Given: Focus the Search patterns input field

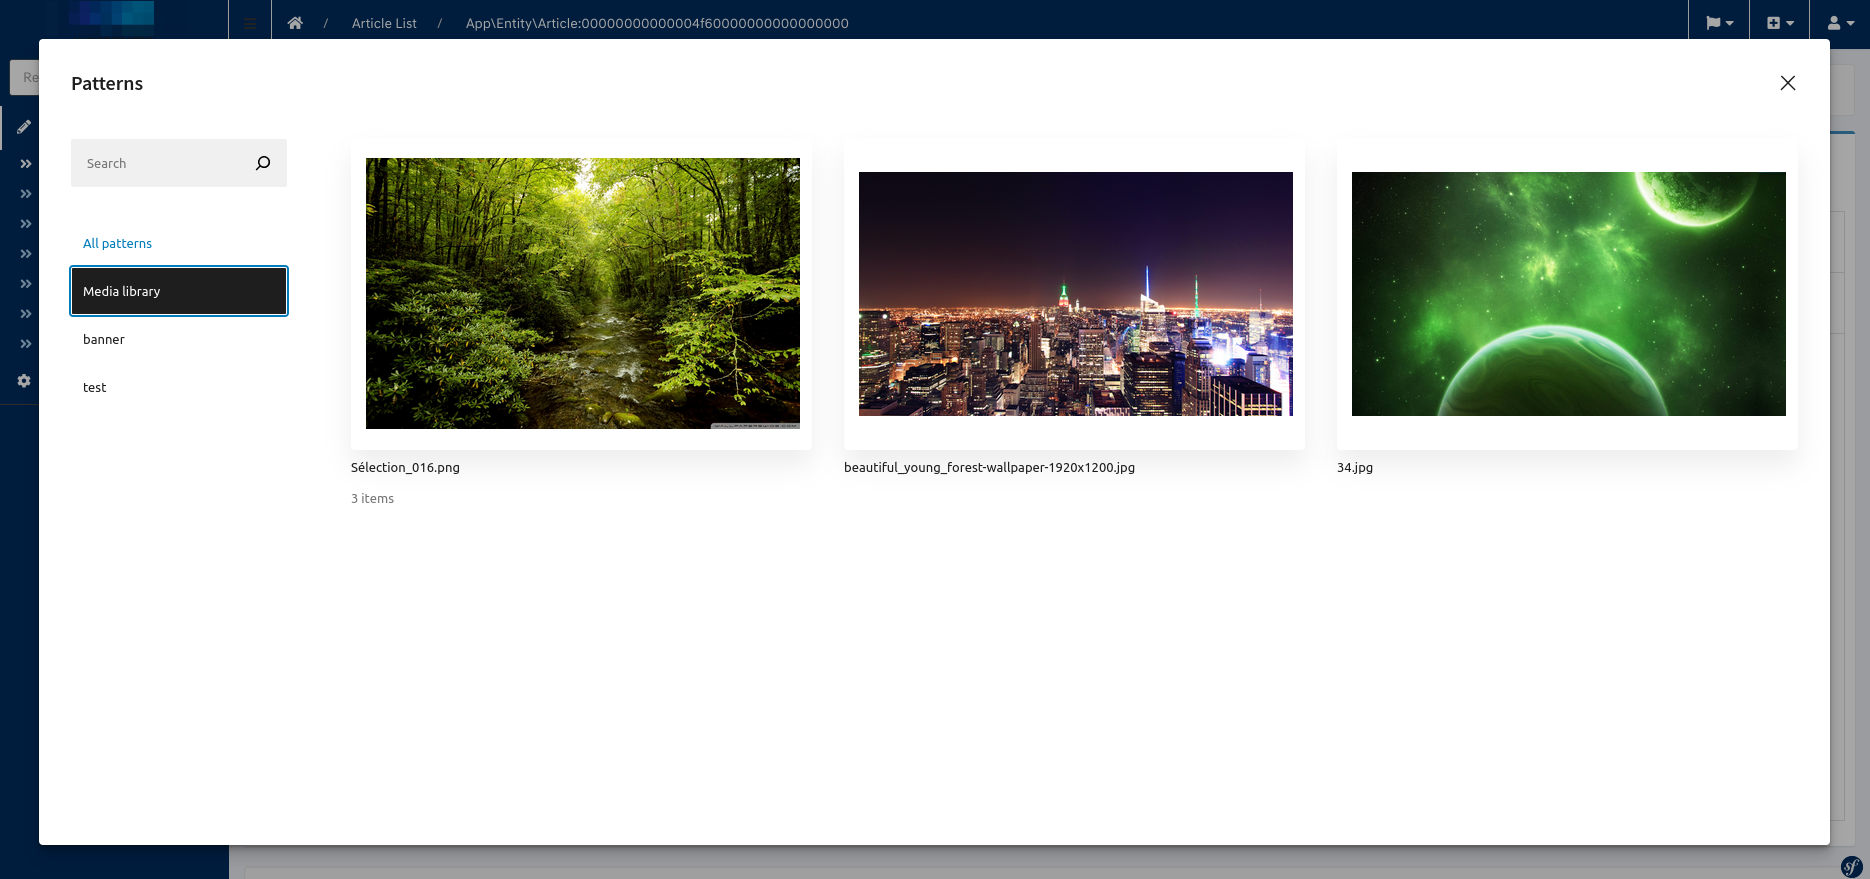Looking at the screenshot, I should tap(160, 163).
